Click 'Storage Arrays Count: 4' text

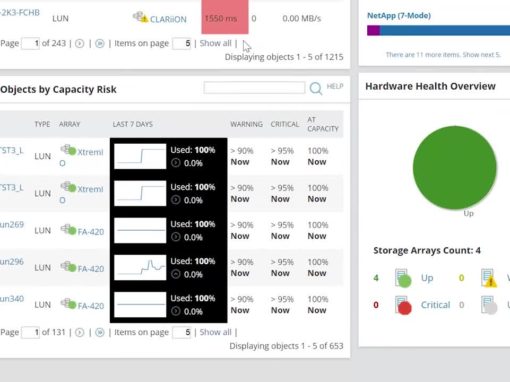click(x=427, y=251)
